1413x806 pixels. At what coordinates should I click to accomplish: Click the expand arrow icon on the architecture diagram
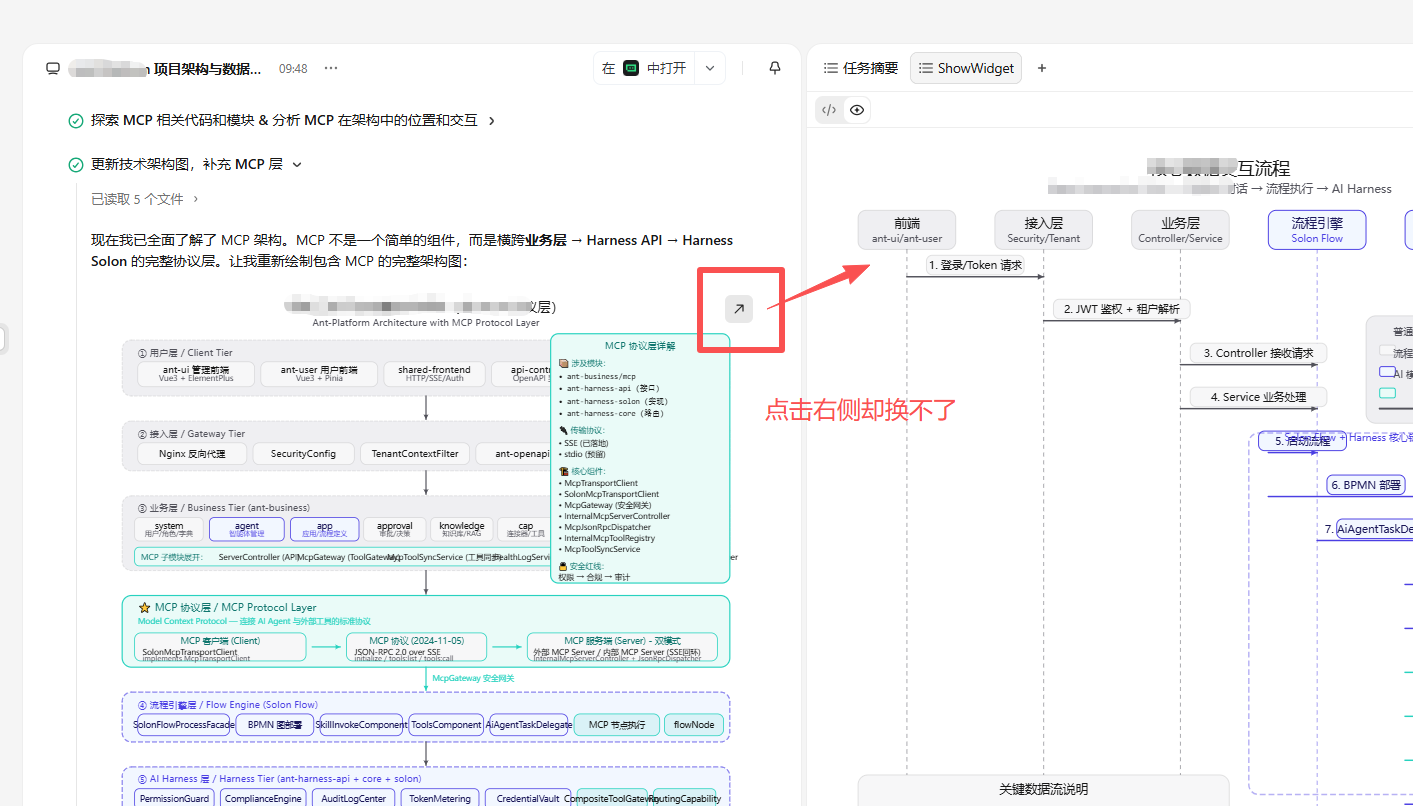[x=739, y=309]
